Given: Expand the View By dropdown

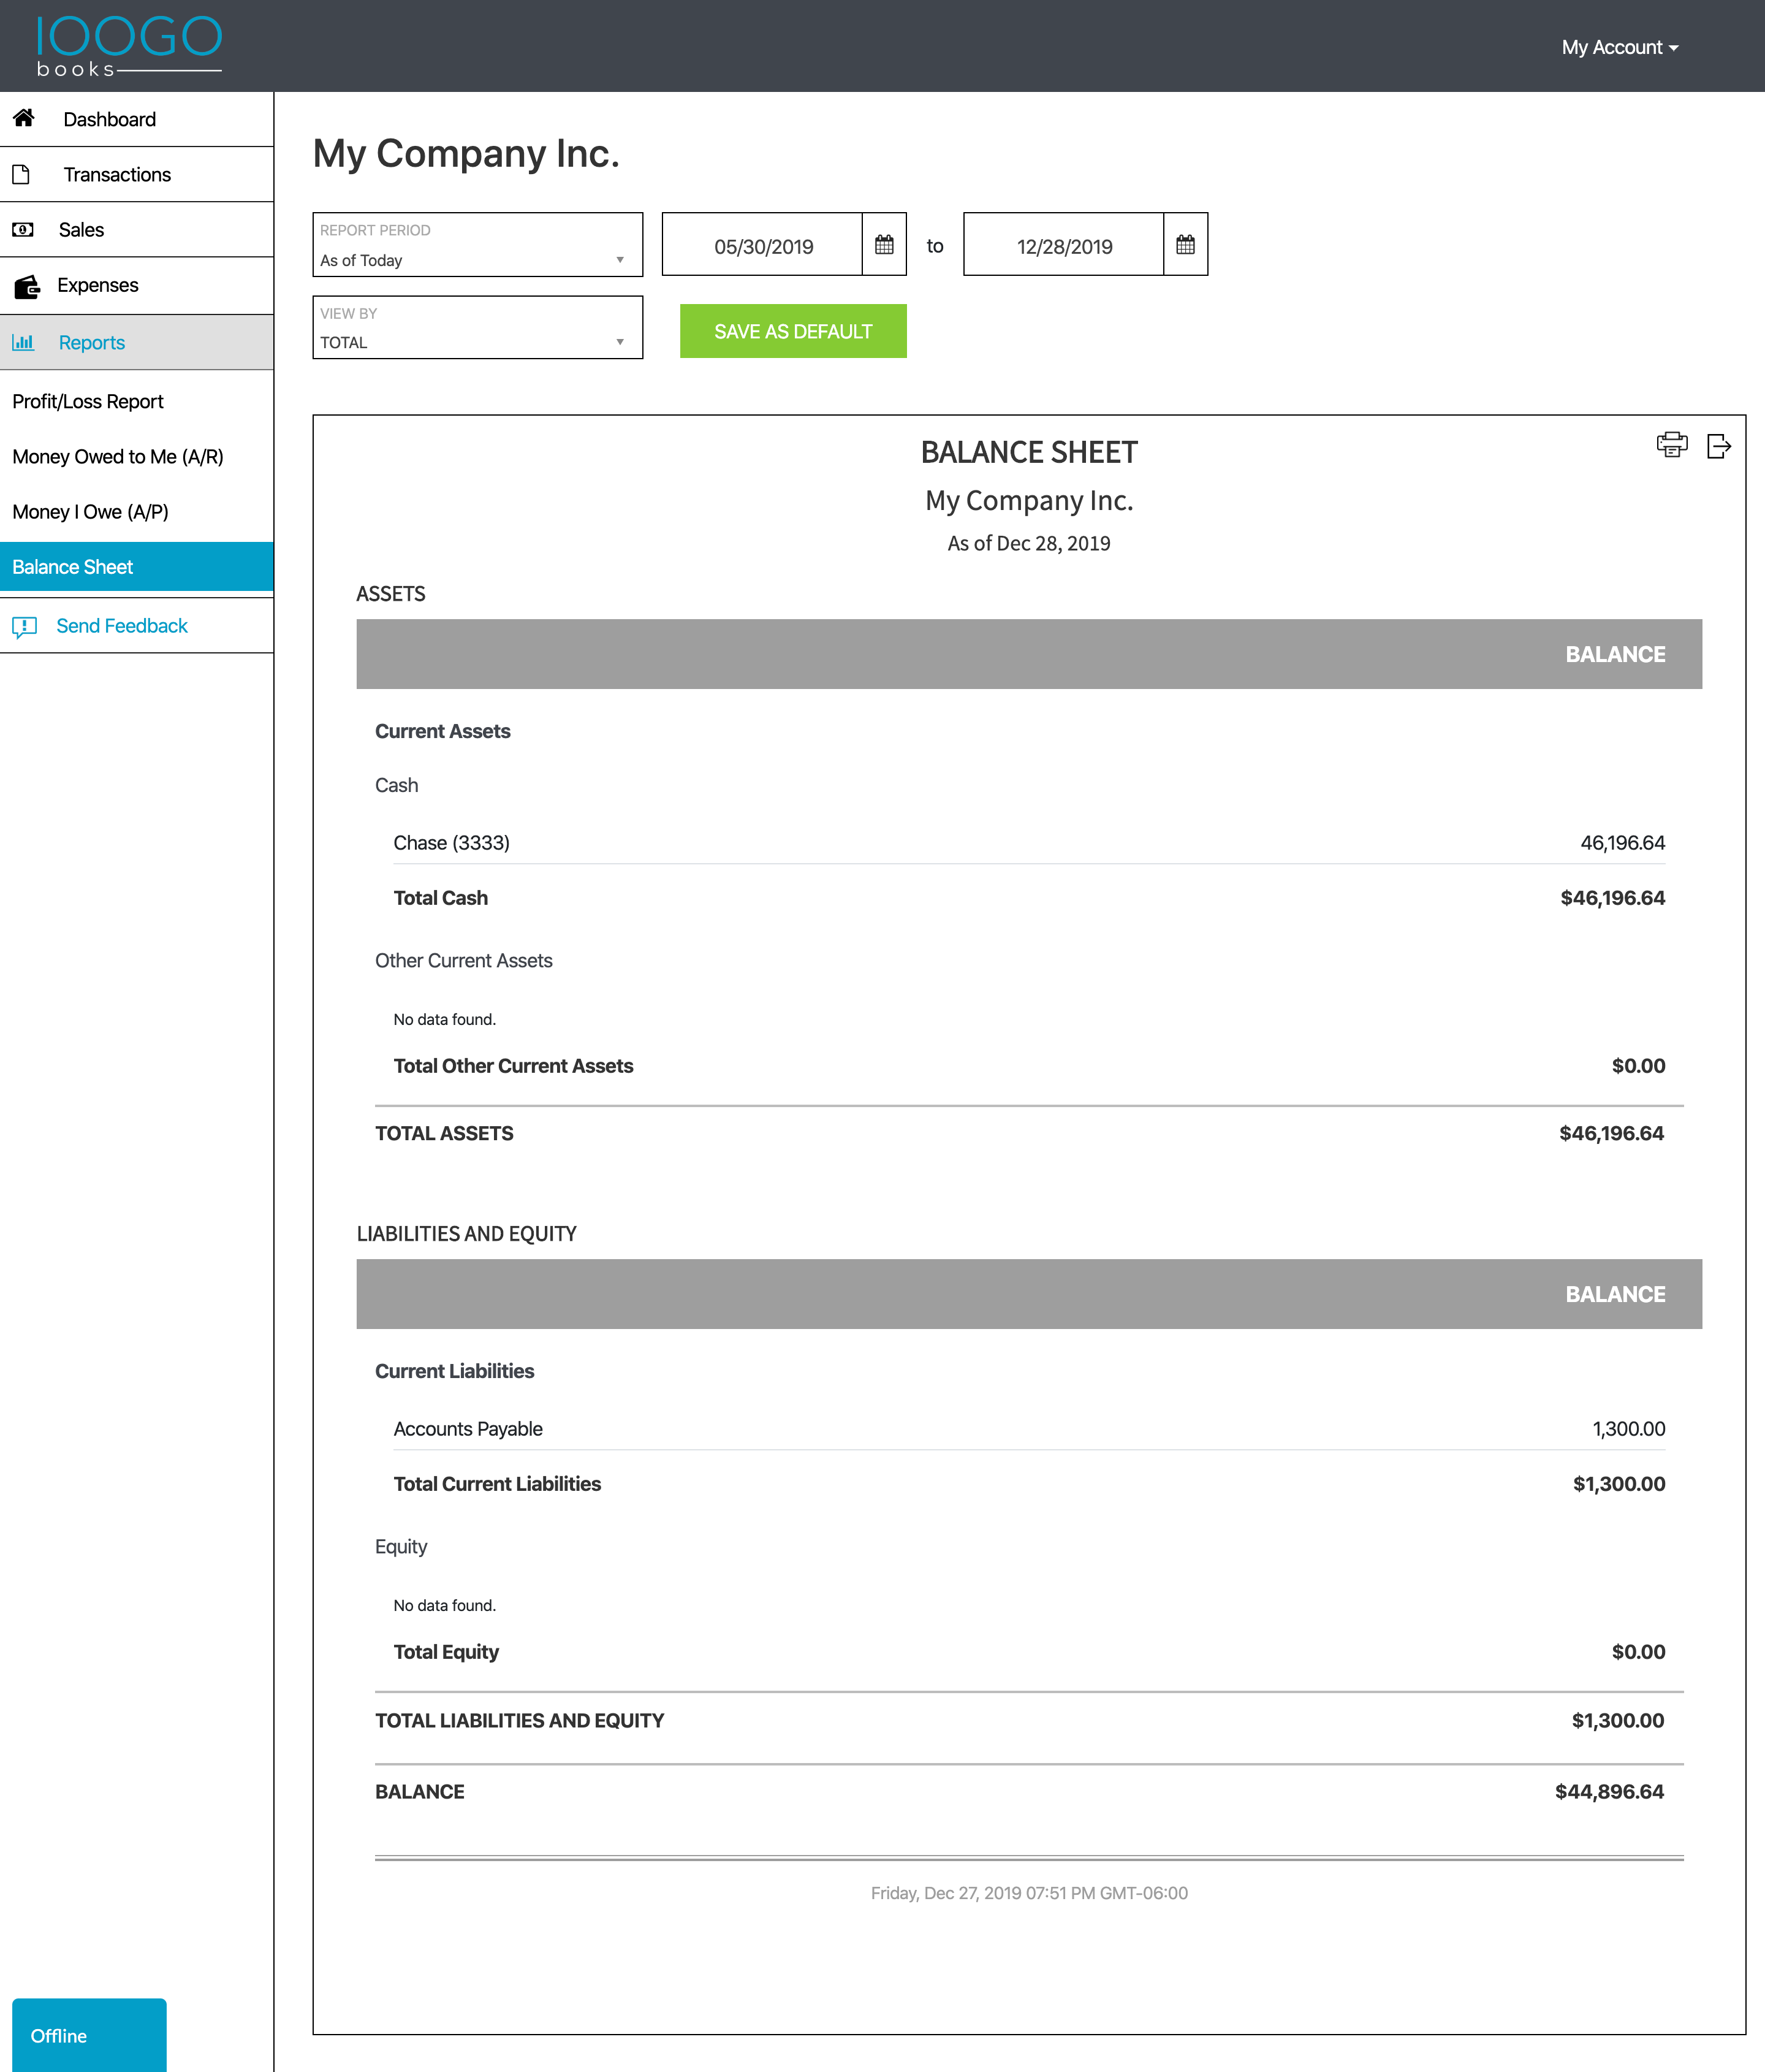Looking at the screenshot, I should [x=478, y=327].
